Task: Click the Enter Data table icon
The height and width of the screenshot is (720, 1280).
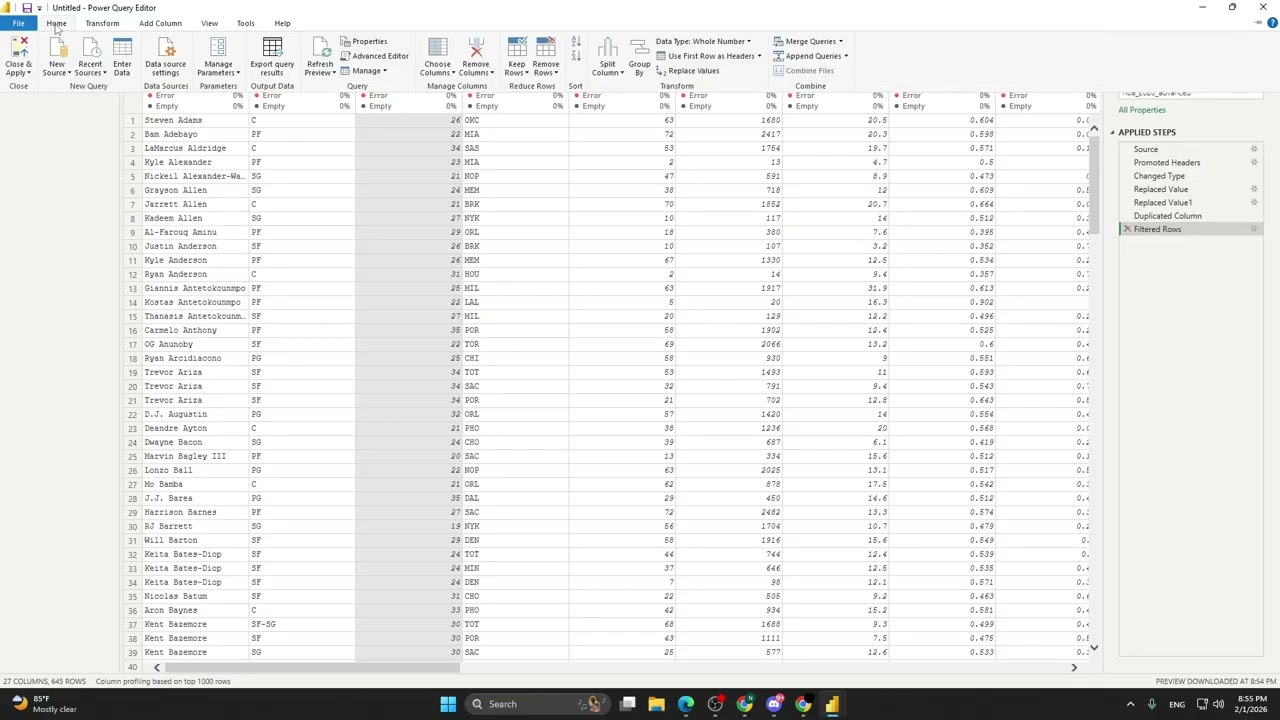Action: point(122,49)
